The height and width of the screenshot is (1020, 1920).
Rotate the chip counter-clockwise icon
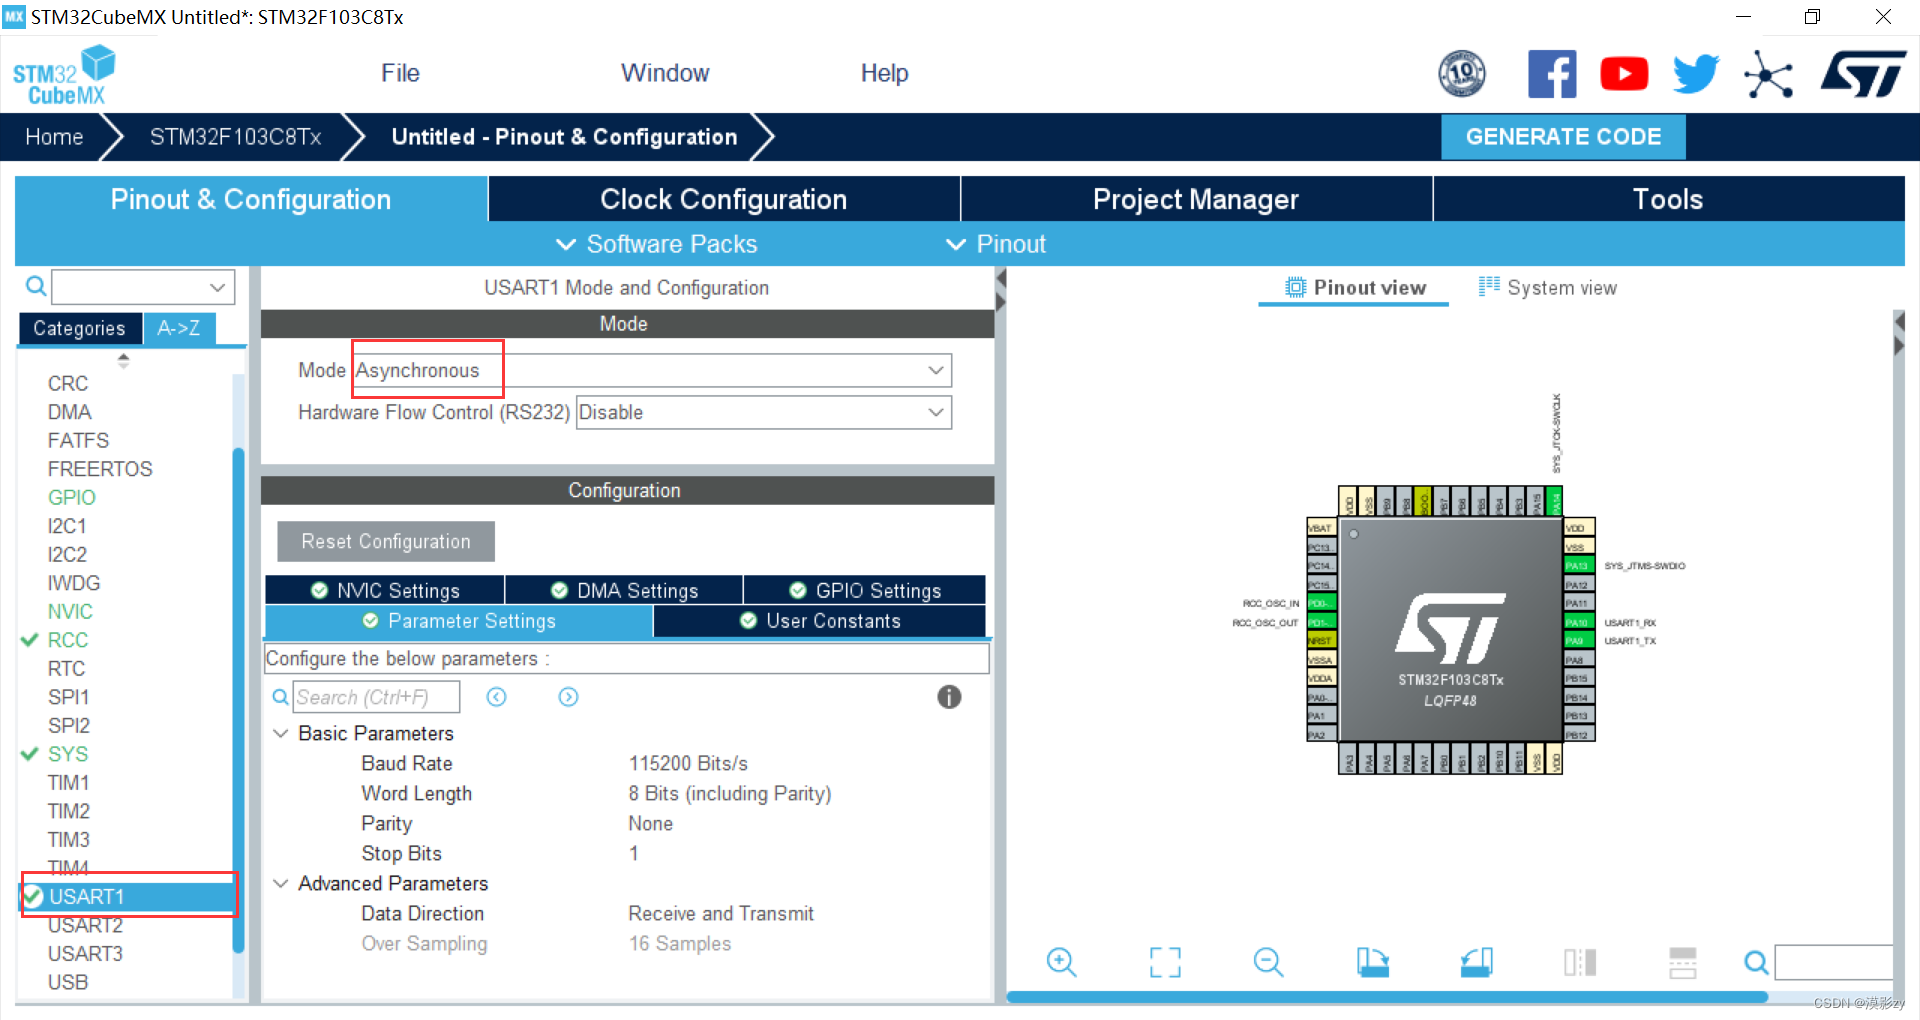(1477, 962)
